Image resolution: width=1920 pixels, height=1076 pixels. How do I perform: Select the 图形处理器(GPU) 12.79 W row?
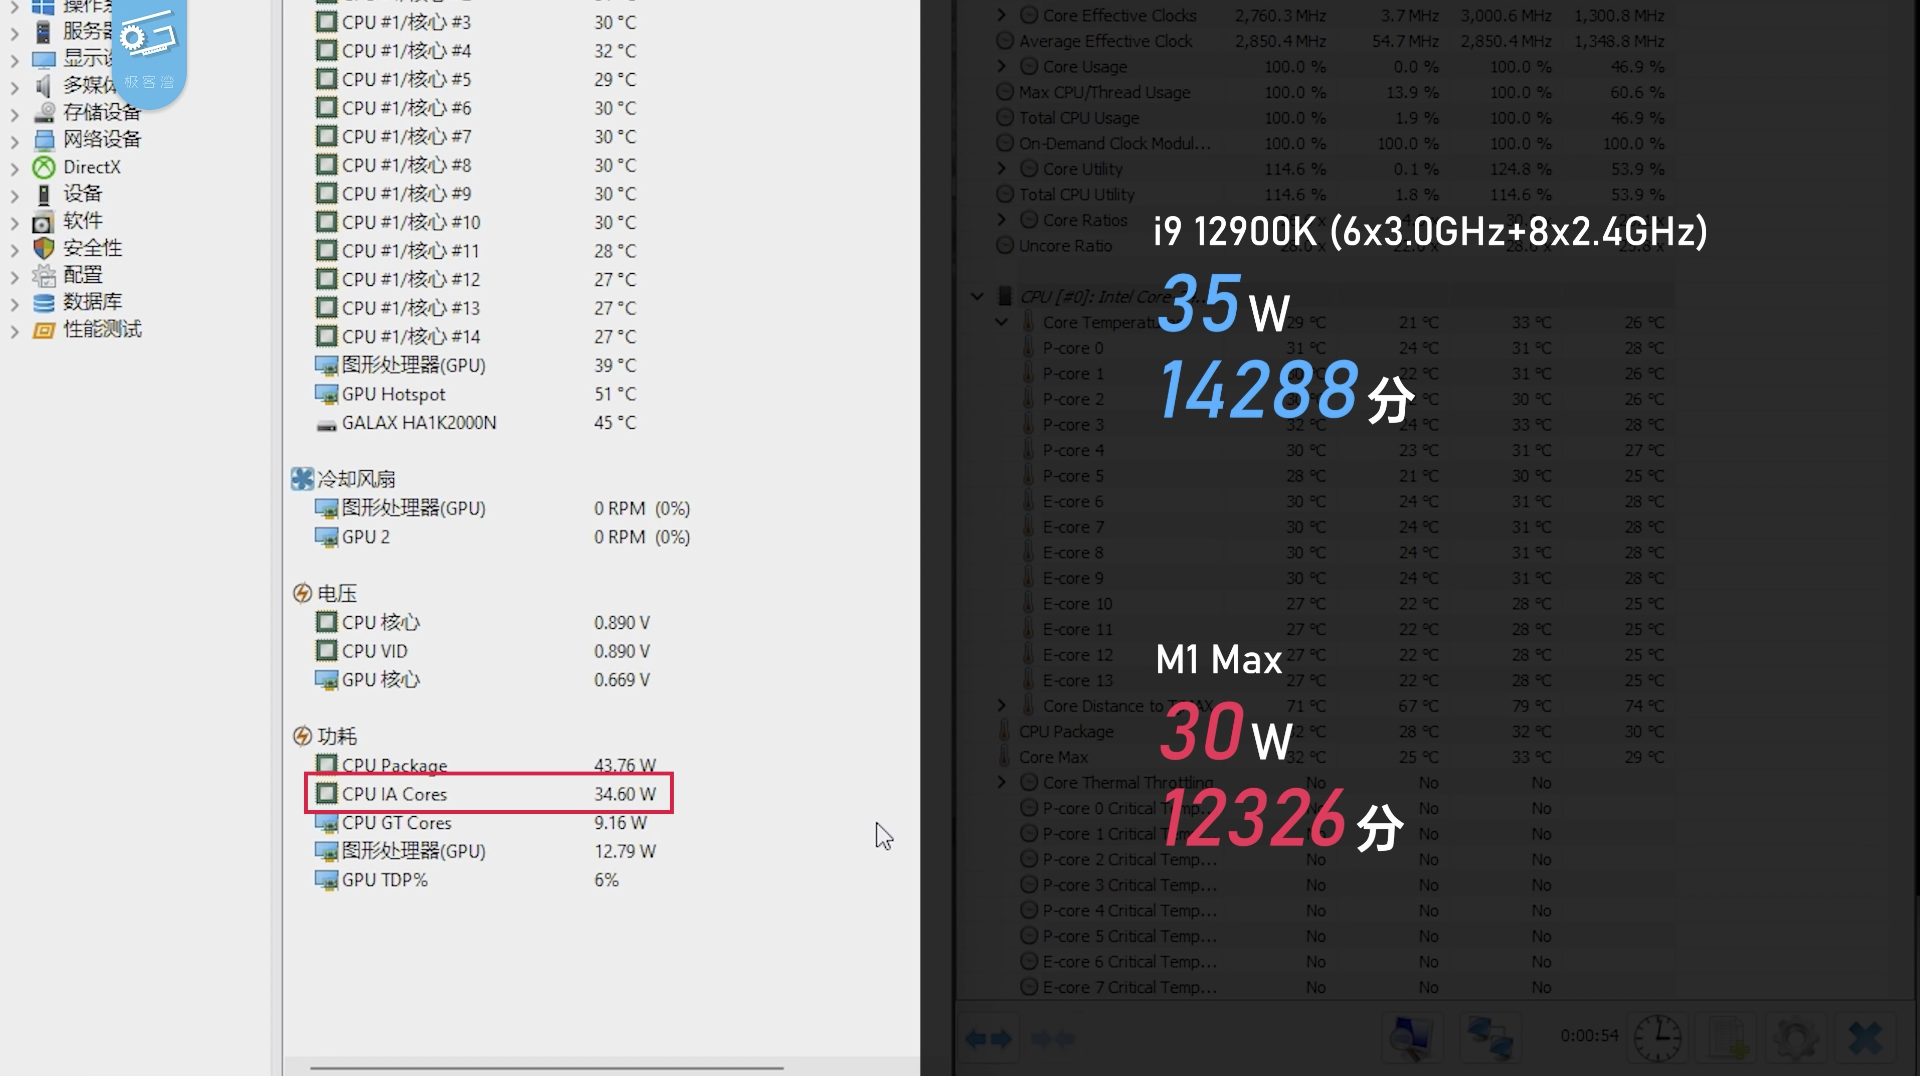485,851
